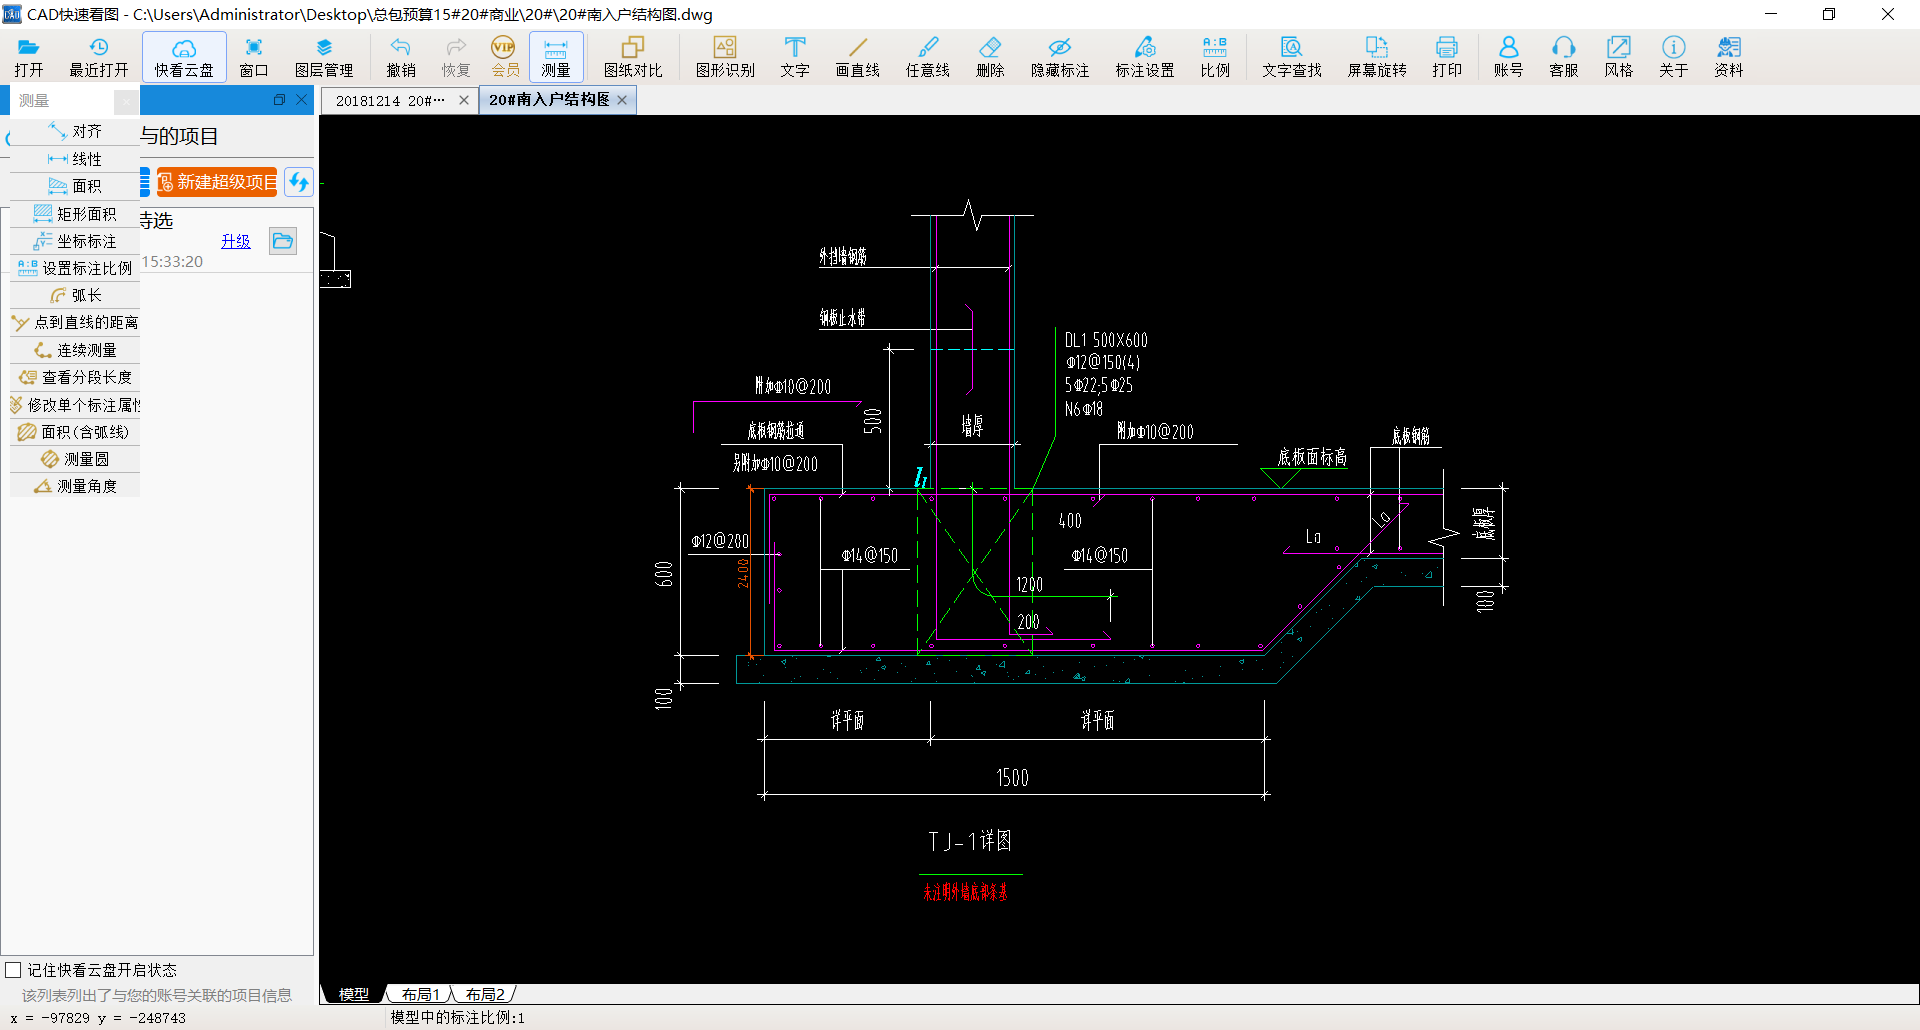
Task: Check 记住快看云盘开启状态 checkbox
Action: 13,970
